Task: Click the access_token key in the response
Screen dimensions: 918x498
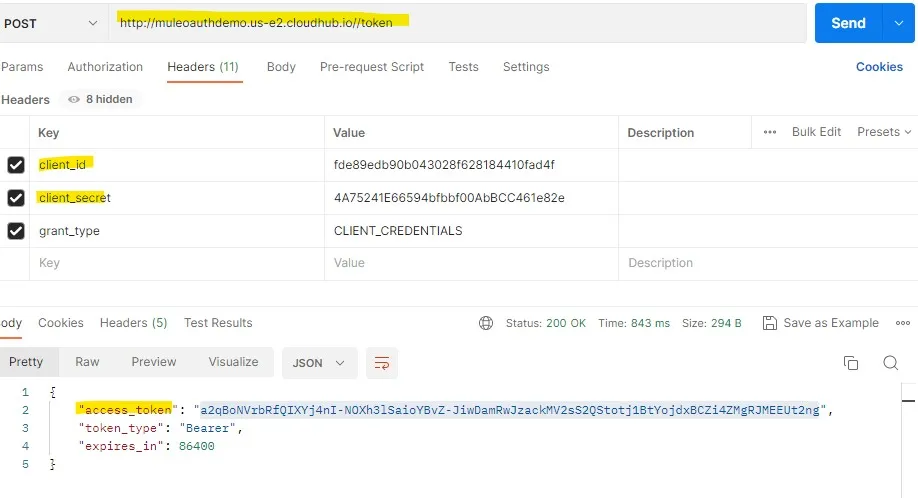Action: pyautogui.click(x=128, y=410)
